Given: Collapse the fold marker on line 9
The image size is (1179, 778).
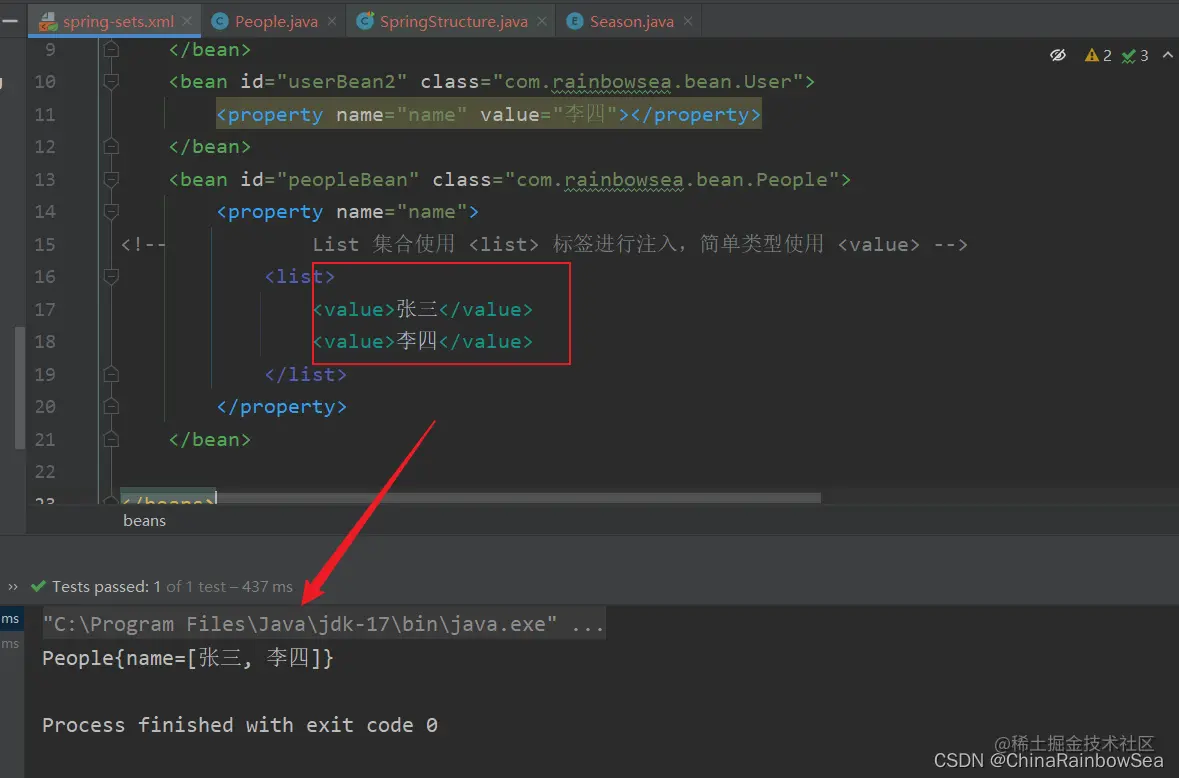Looking at the screenshot, I should [111, 50].
